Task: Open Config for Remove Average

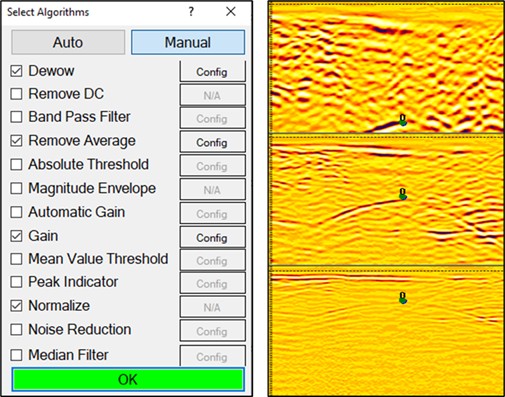Action: tap(213, 142)
